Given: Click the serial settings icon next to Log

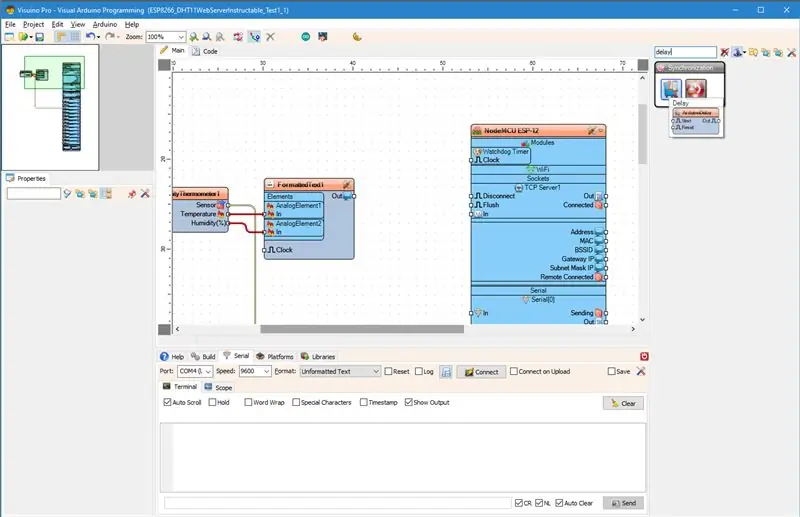Looking at the screenshot, I should [446, 372].
